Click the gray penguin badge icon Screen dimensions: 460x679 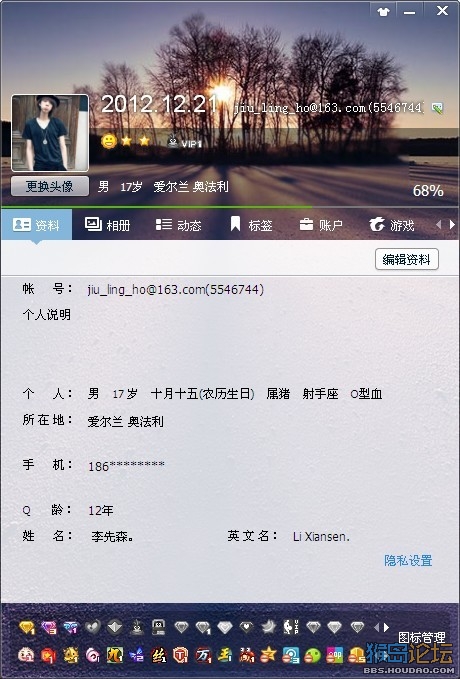[137, 627]
